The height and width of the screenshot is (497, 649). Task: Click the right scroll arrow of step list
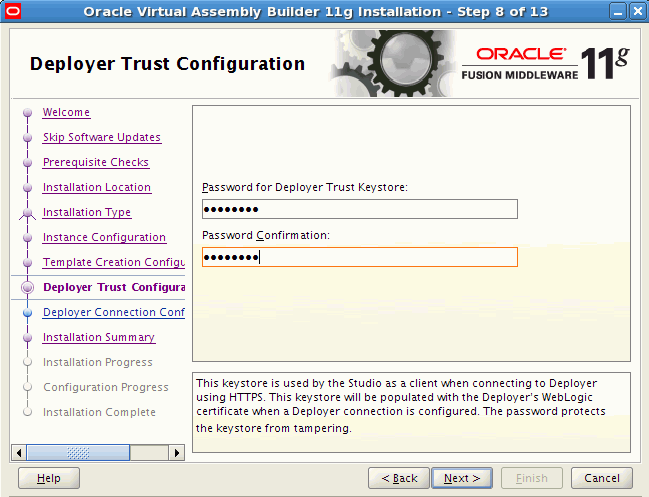177,452
